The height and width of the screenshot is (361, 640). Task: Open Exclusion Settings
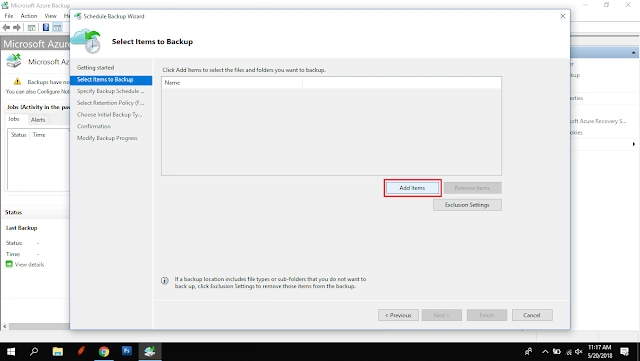point(467,205)
